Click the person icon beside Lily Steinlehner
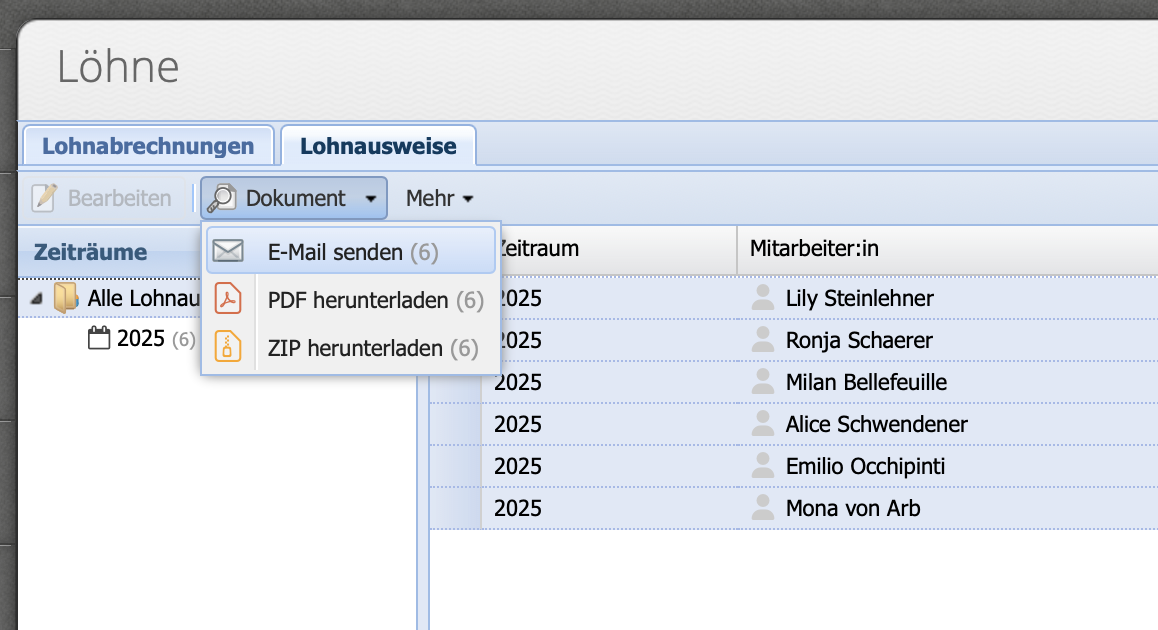 tap(762, 297)
